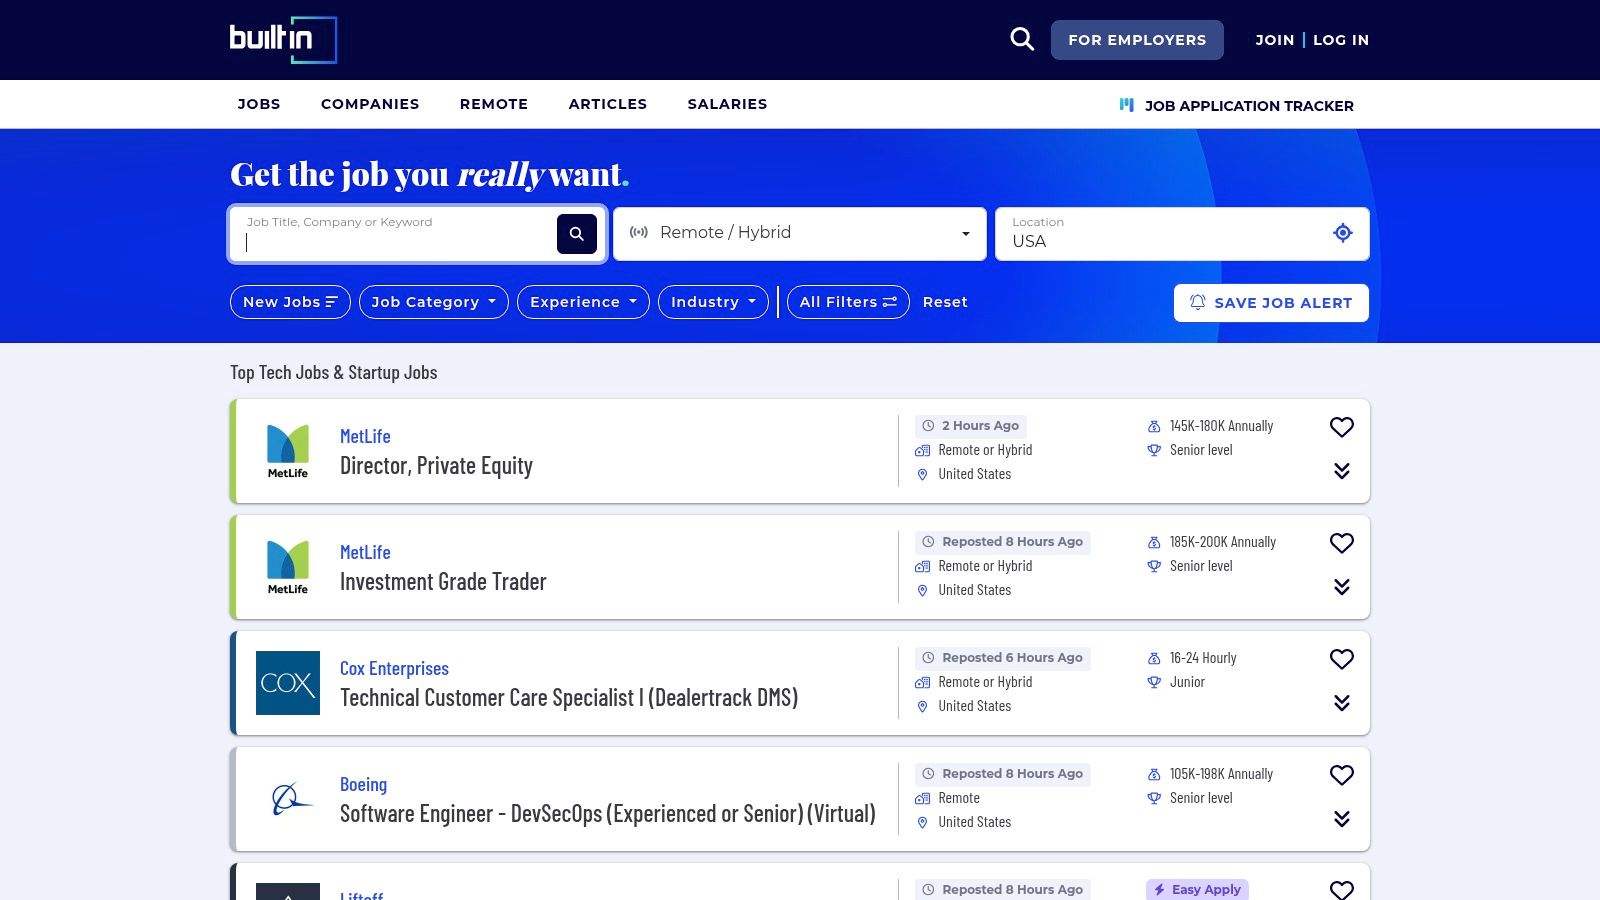Image resolution: width=1600 pixels, height=900 pixels.
Task: Heart the Technical Customer Care Specialist job
Action: (1342, 659)
